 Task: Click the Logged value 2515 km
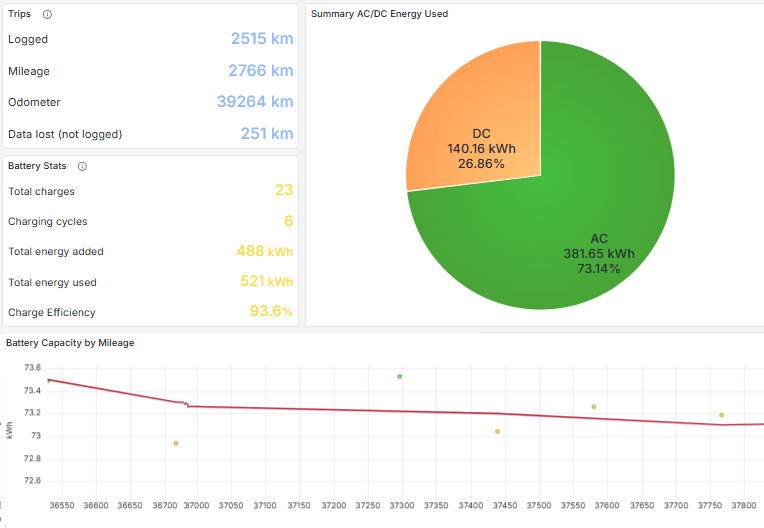coord(261,39)
